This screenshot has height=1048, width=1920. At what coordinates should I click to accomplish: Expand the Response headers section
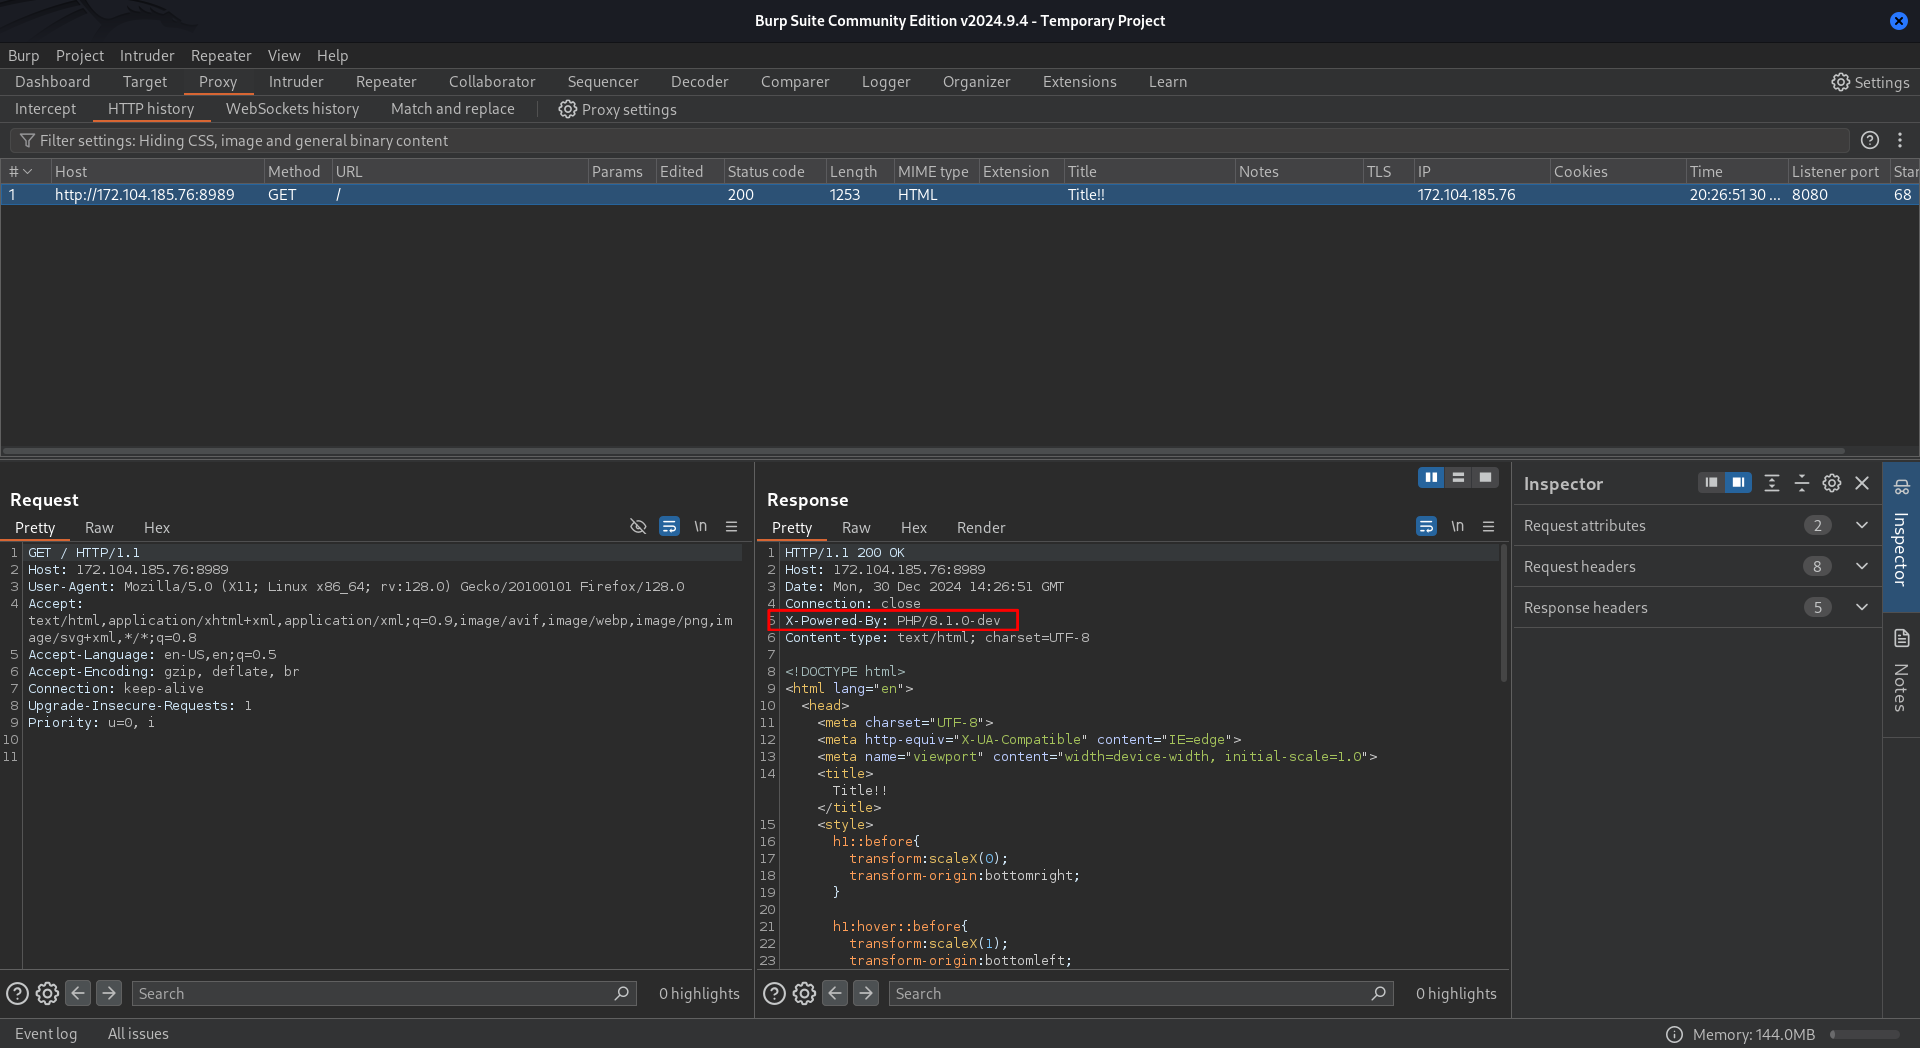pyautogui.click(x=1861, y=608)
